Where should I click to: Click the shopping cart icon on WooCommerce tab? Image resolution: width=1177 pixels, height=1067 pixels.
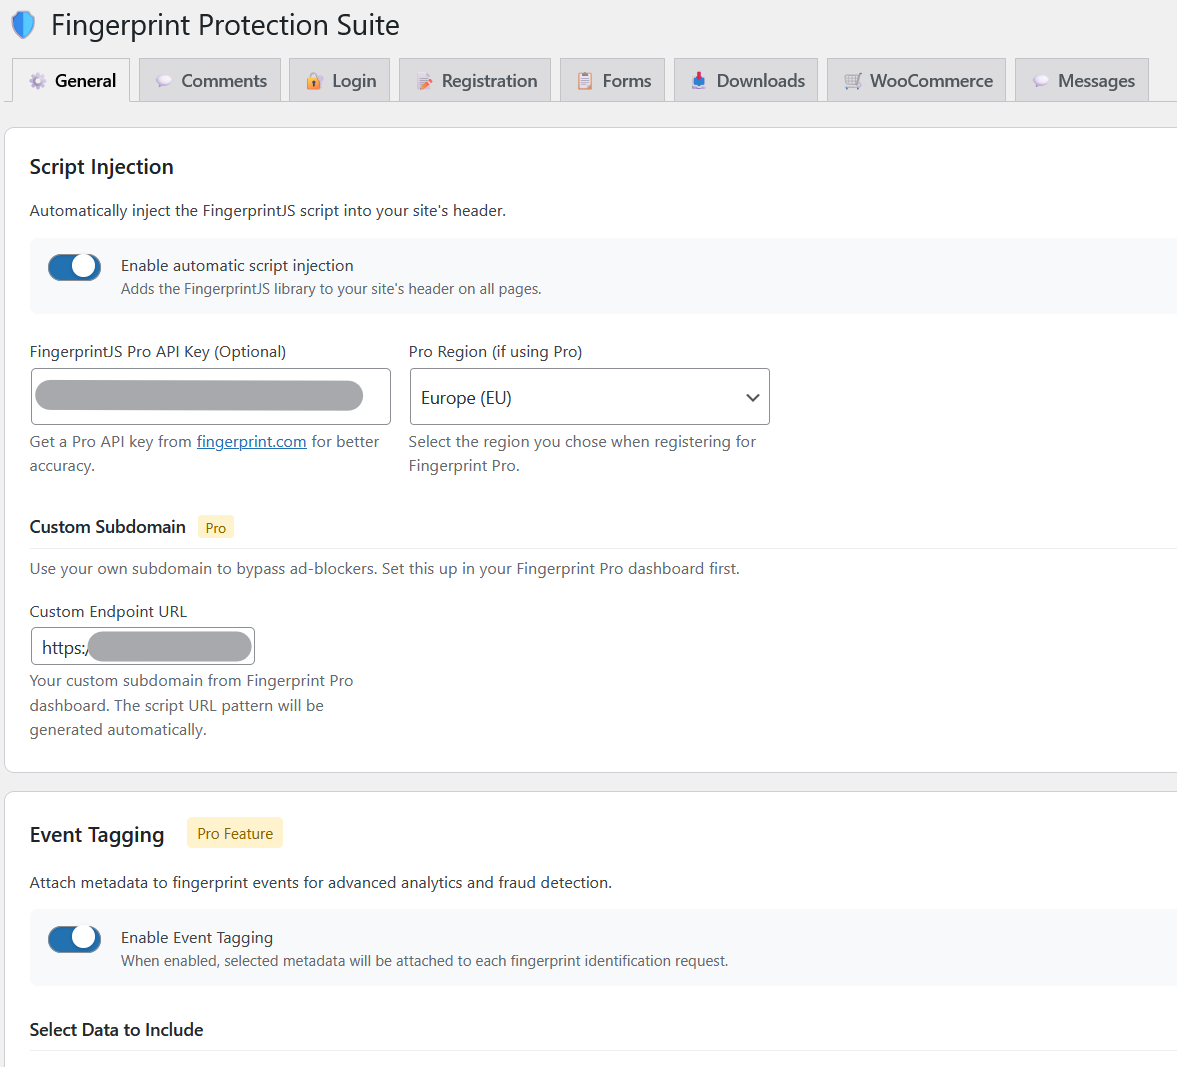click(x=853, y=81)
